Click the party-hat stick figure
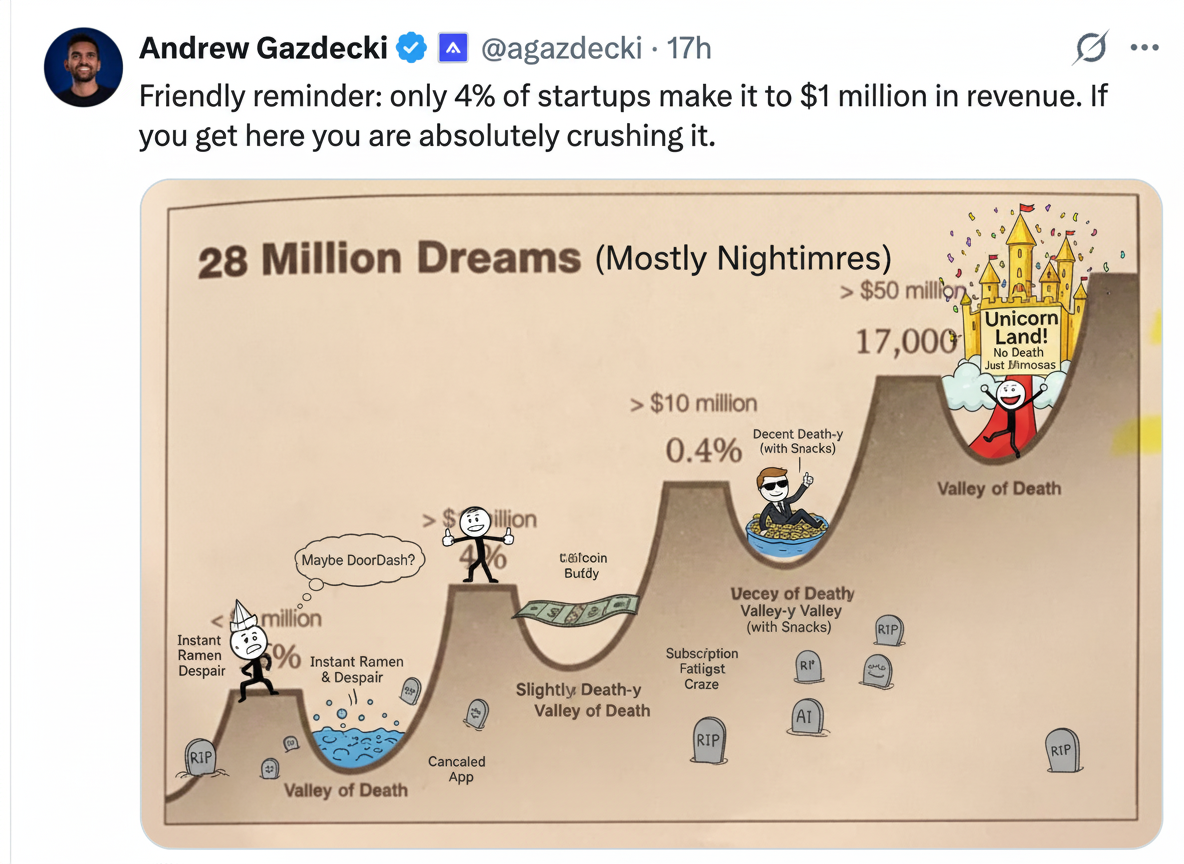This screenshot has width=1184, height=864. tap(252, 650)
